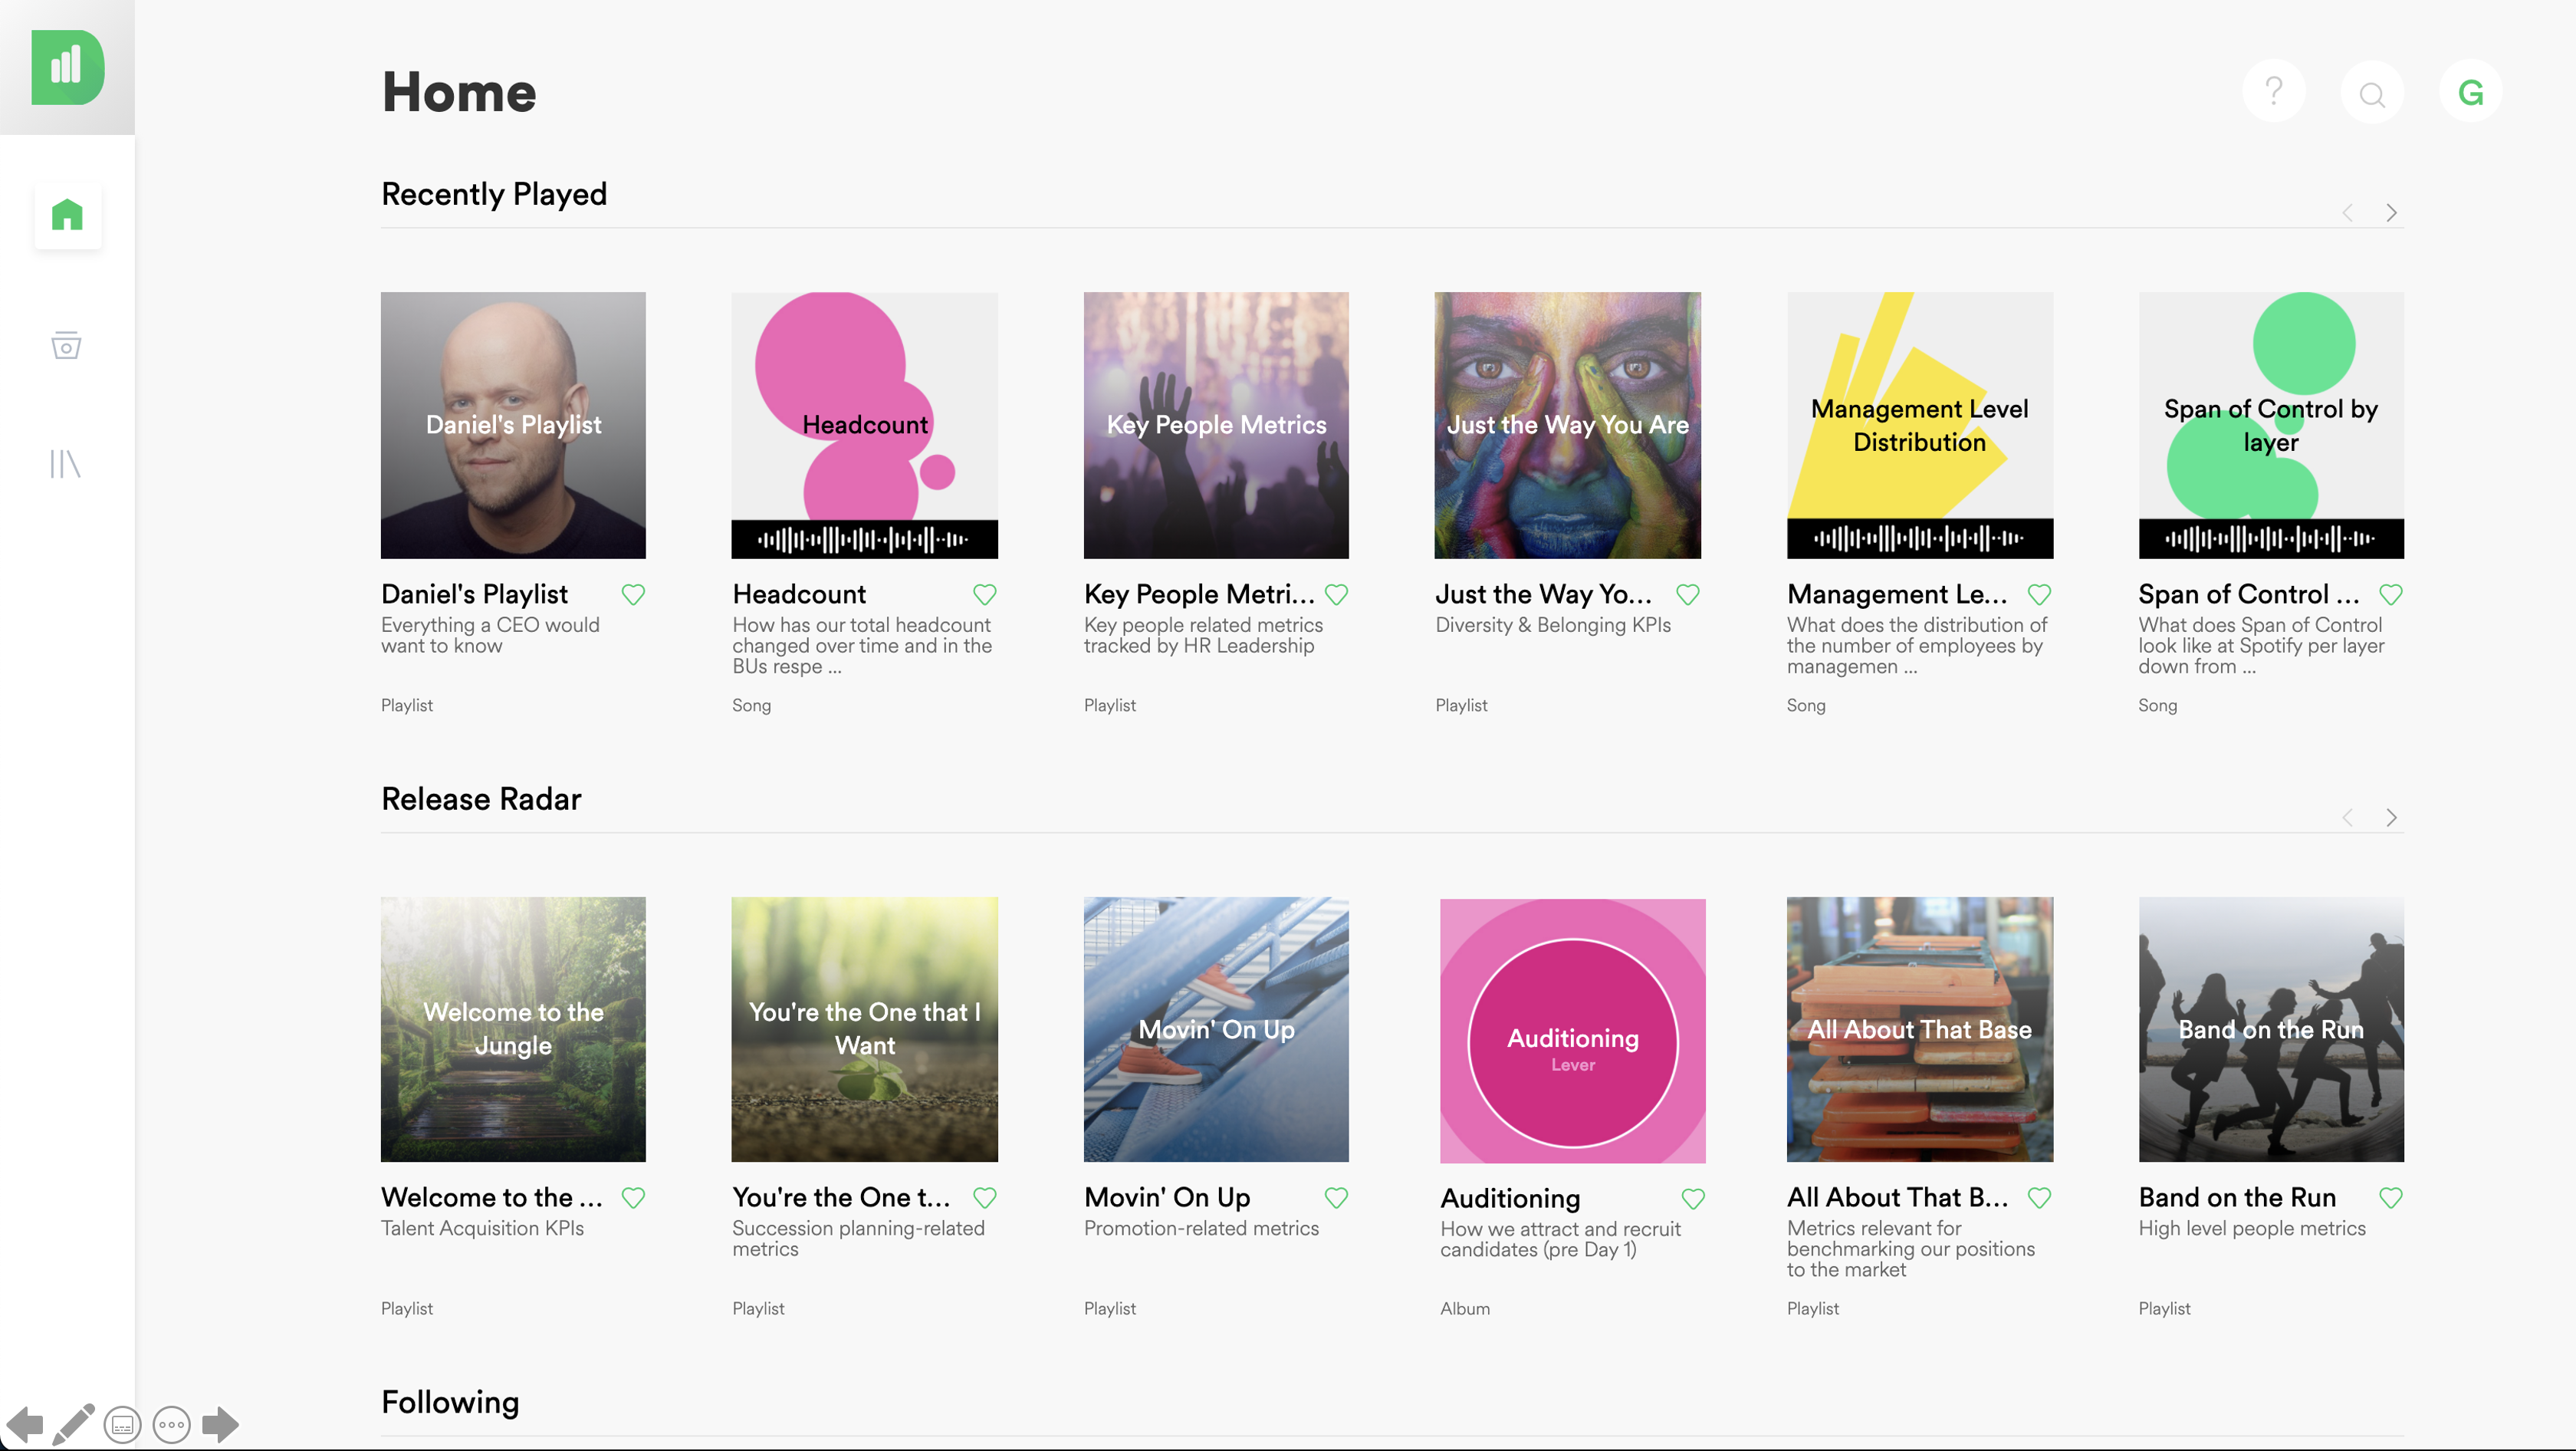Select Release Radar section heading
This screenshot has height=1451, width=2576.
(x=481, y=798)
